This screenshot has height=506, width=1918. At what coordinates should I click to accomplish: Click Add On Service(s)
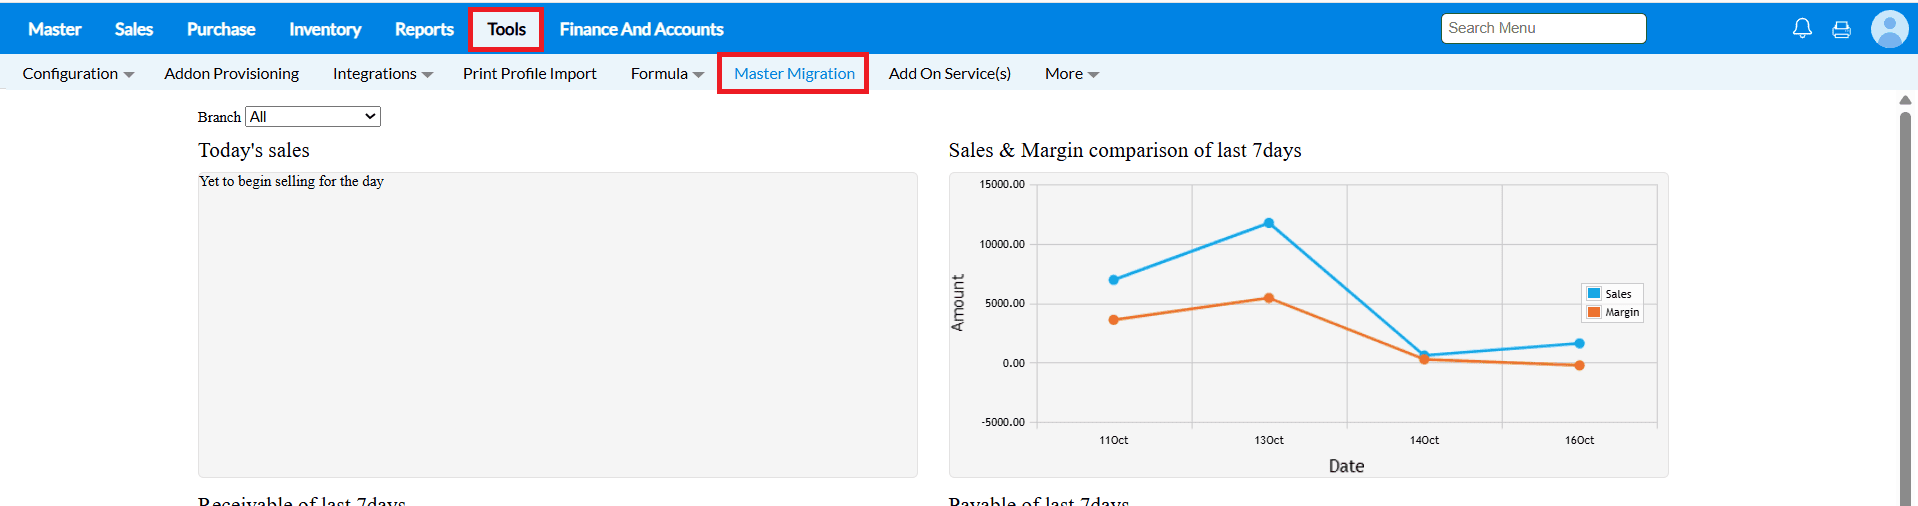[949, 74]
